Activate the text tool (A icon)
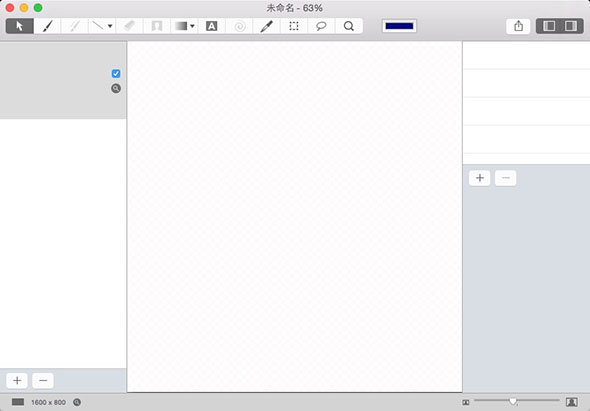 click(x=211, y=26)
